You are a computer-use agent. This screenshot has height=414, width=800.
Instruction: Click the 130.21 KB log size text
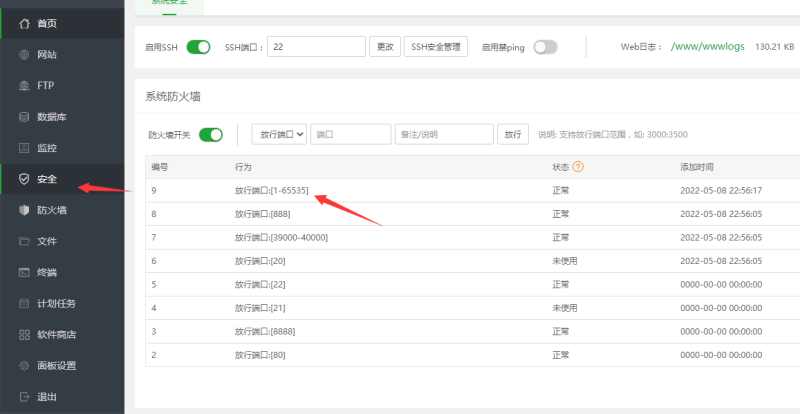click(774, 46)
